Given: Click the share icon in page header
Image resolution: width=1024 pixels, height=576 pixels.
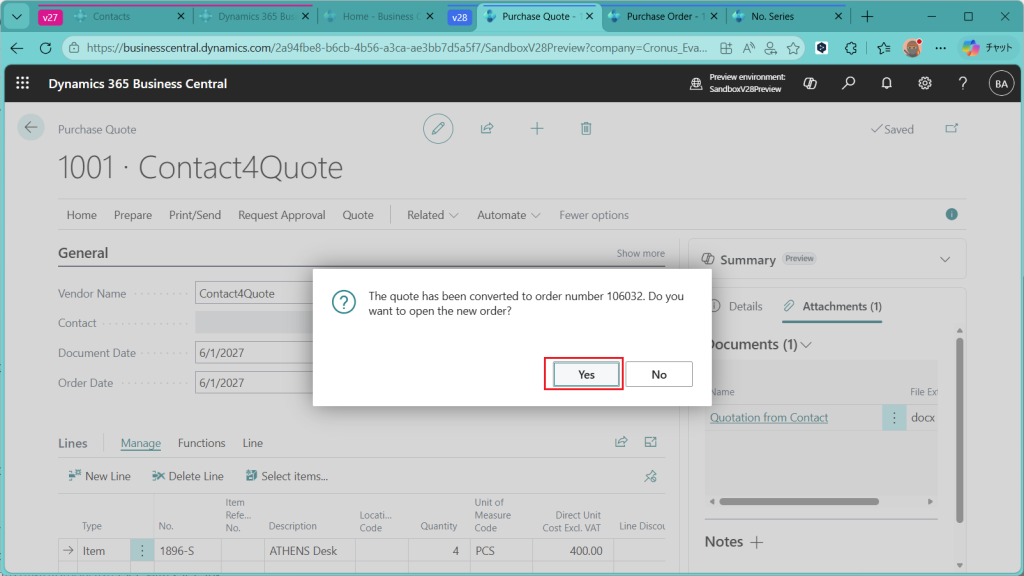Looking at the screenshot, I should 487,128.
